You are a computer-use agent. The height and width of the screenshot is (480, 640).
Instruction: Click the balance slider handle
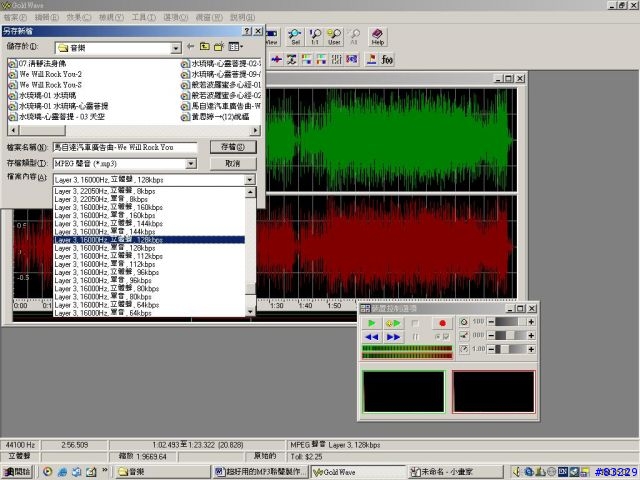coord(510,336)
